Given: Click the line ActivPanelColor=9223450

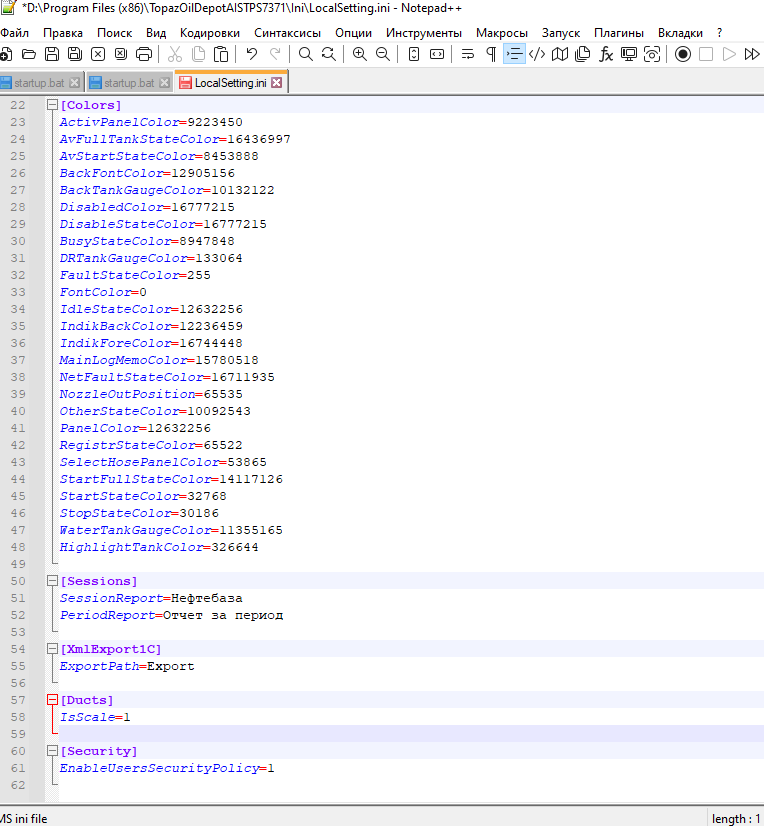Looking at the screenshot, I should 151,122.
